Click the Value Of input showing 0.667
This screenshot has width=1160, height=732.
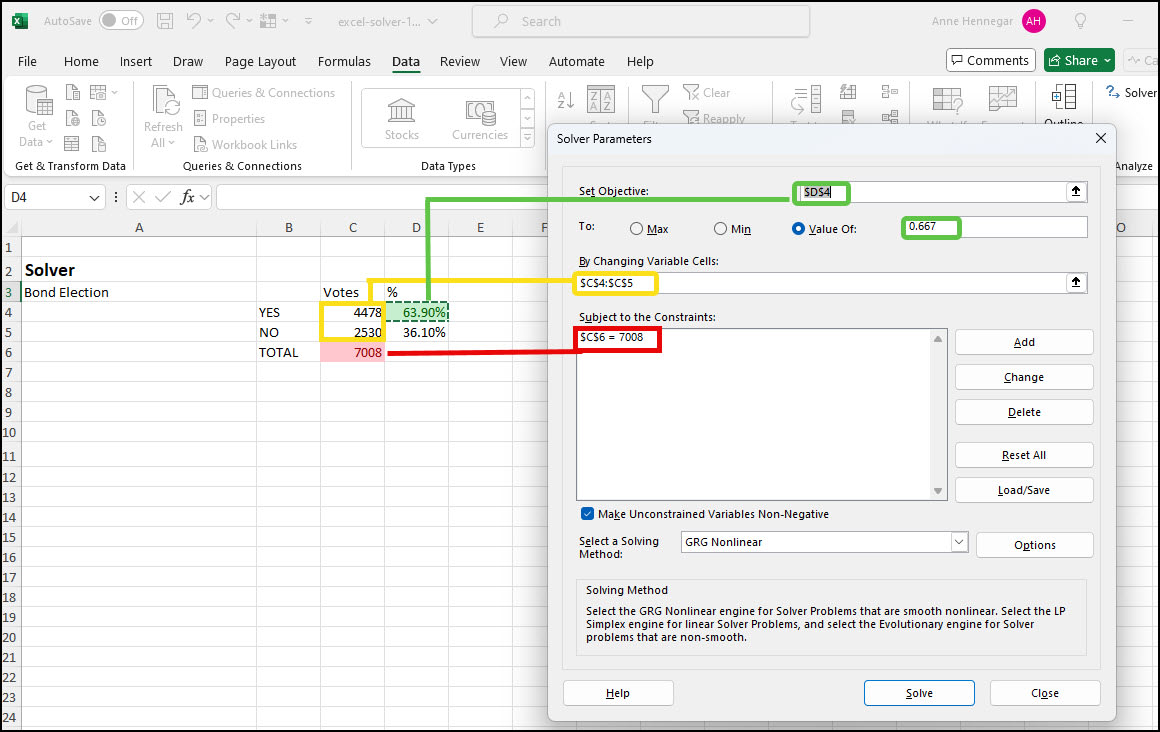930,227
